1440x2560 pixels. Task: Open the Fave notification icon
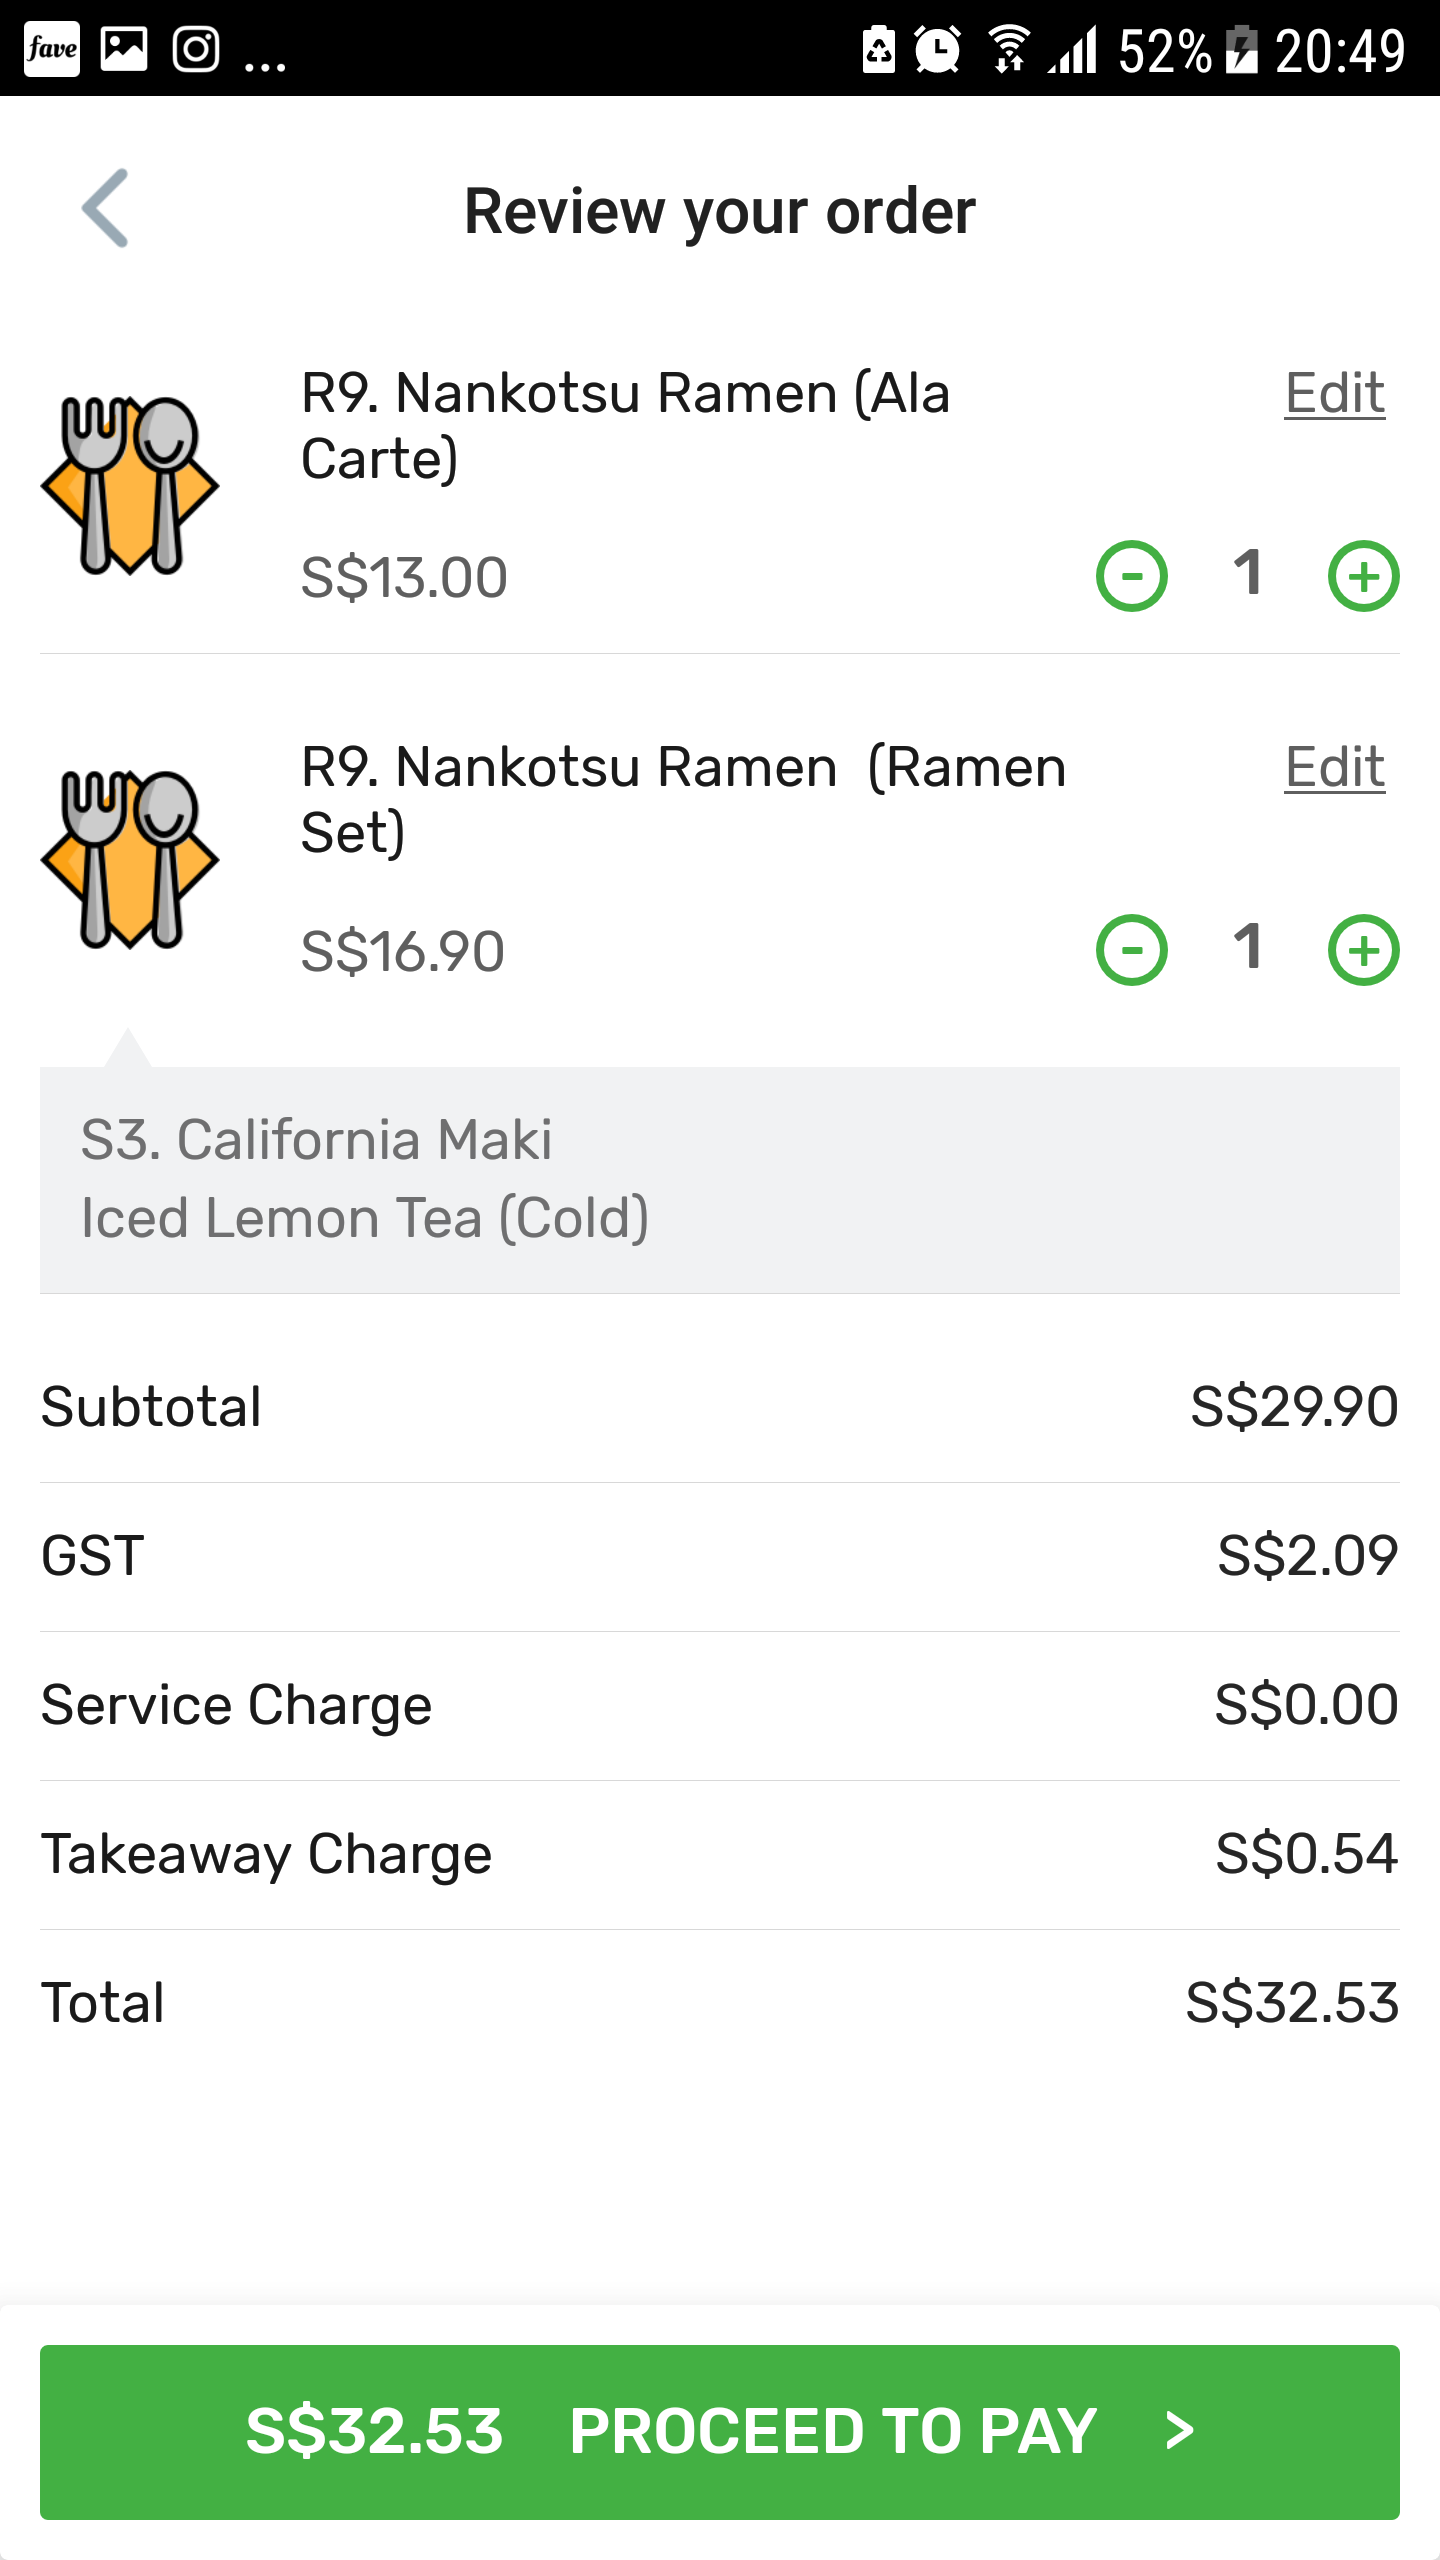click(x=52, y=49)
